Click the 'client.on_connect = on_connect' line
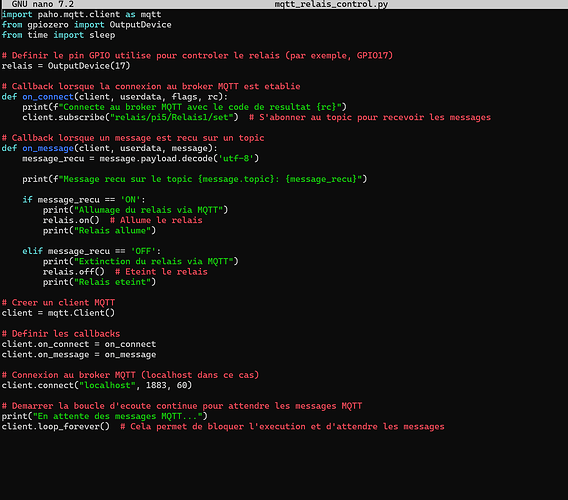The image size is (568, 500). (x=79, y=344)
